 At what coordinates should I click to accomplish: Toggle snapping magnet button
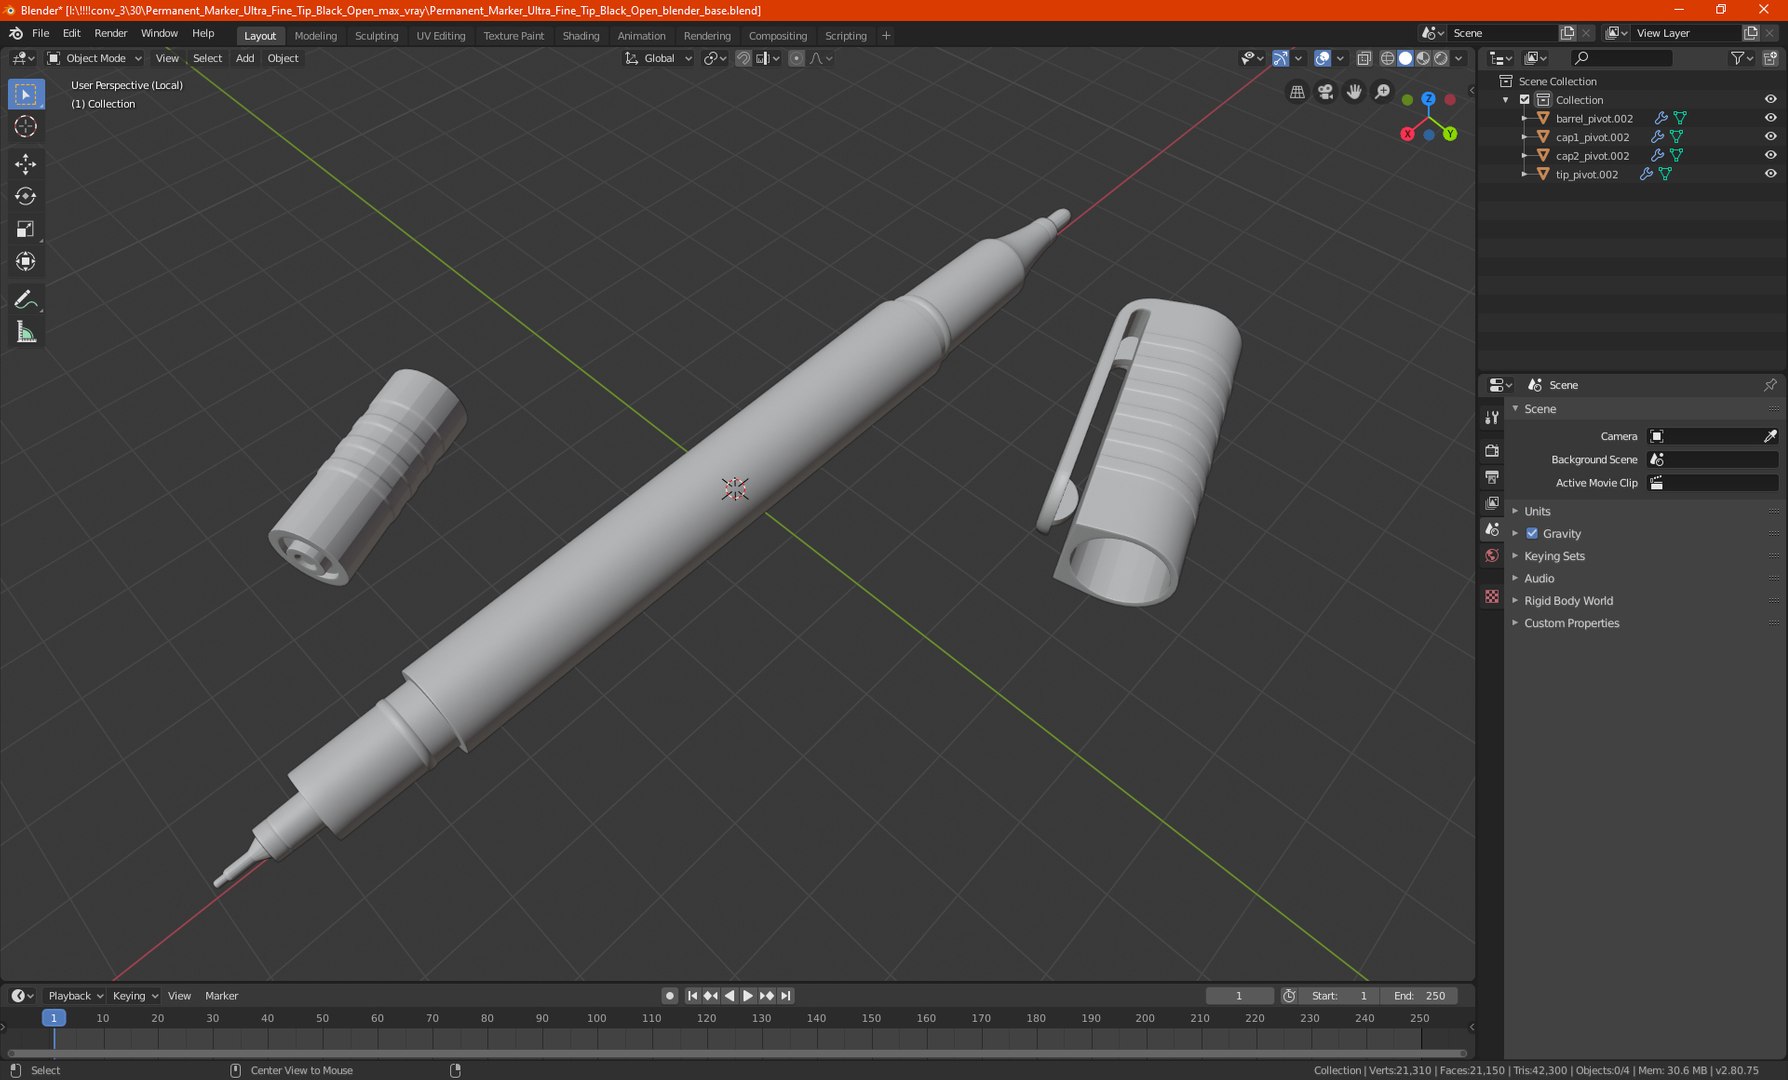point(743,58)
